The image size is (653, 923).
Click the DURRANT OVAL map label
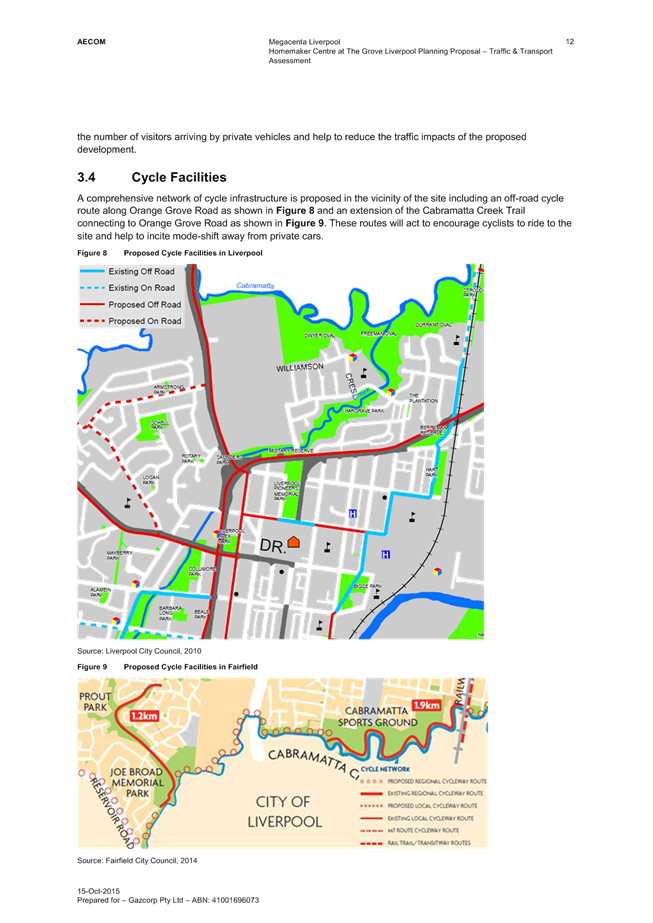click(434, 325)
